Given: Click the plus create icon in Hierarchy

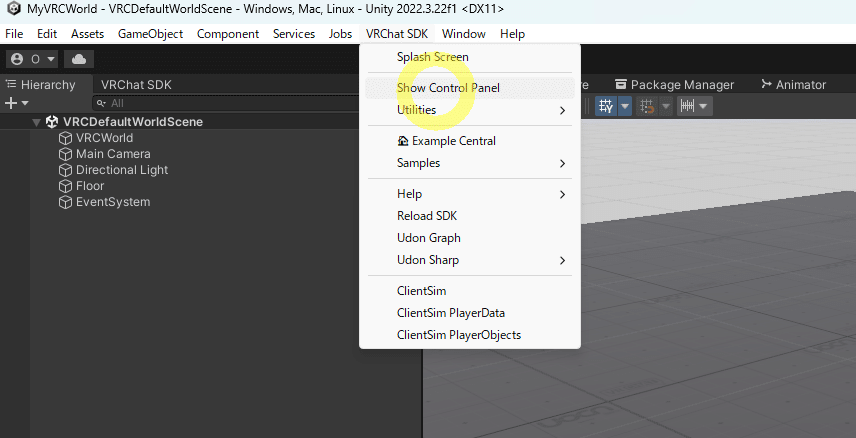Looking at the screenshot, I should pos(10,103).
